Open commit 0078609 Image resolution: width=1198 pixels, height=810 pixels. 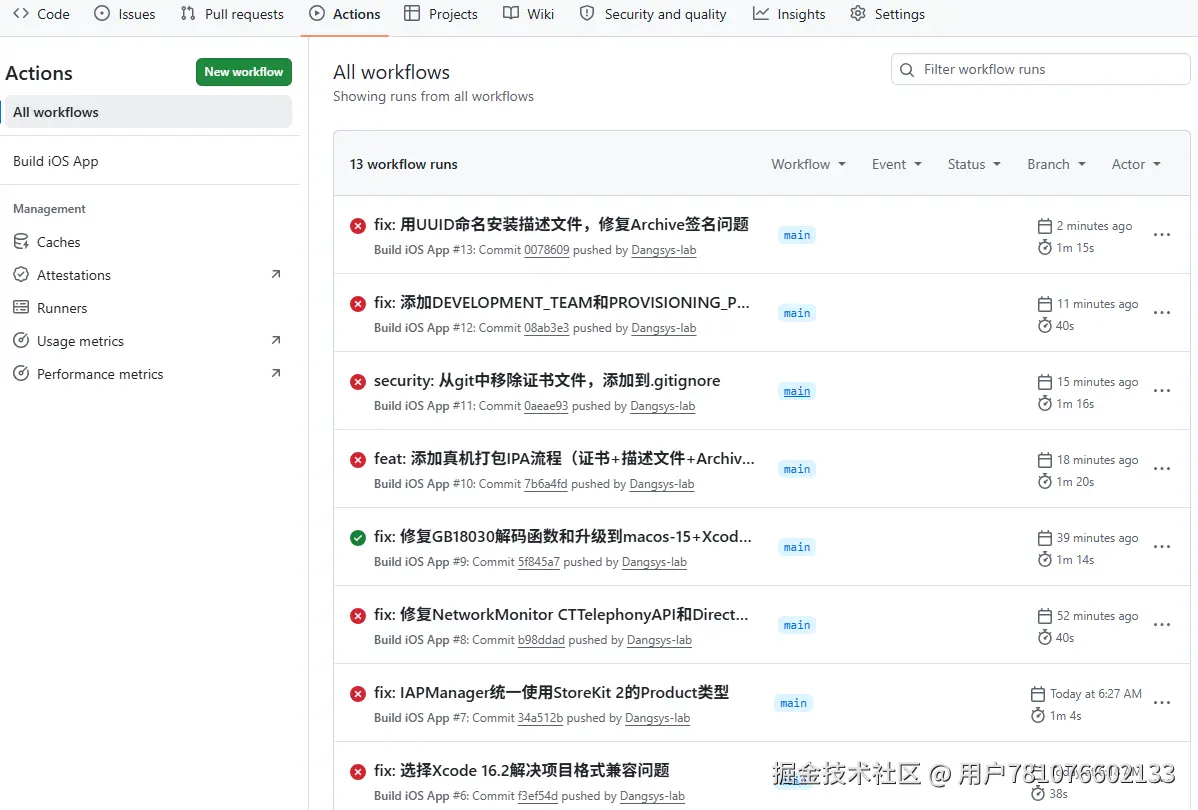546,250
